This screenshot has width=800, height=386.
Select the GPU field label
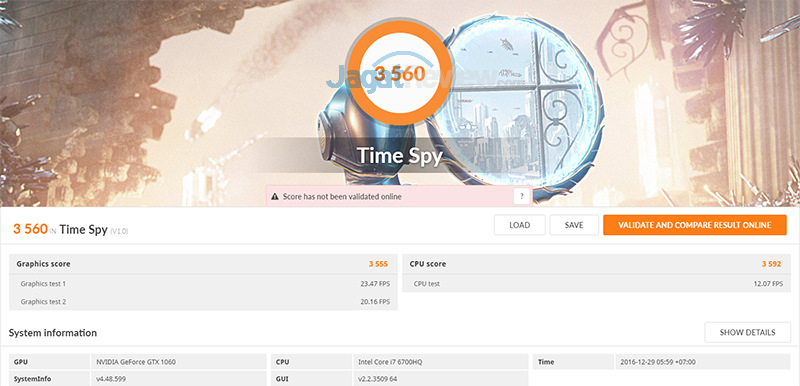(20, 362)
